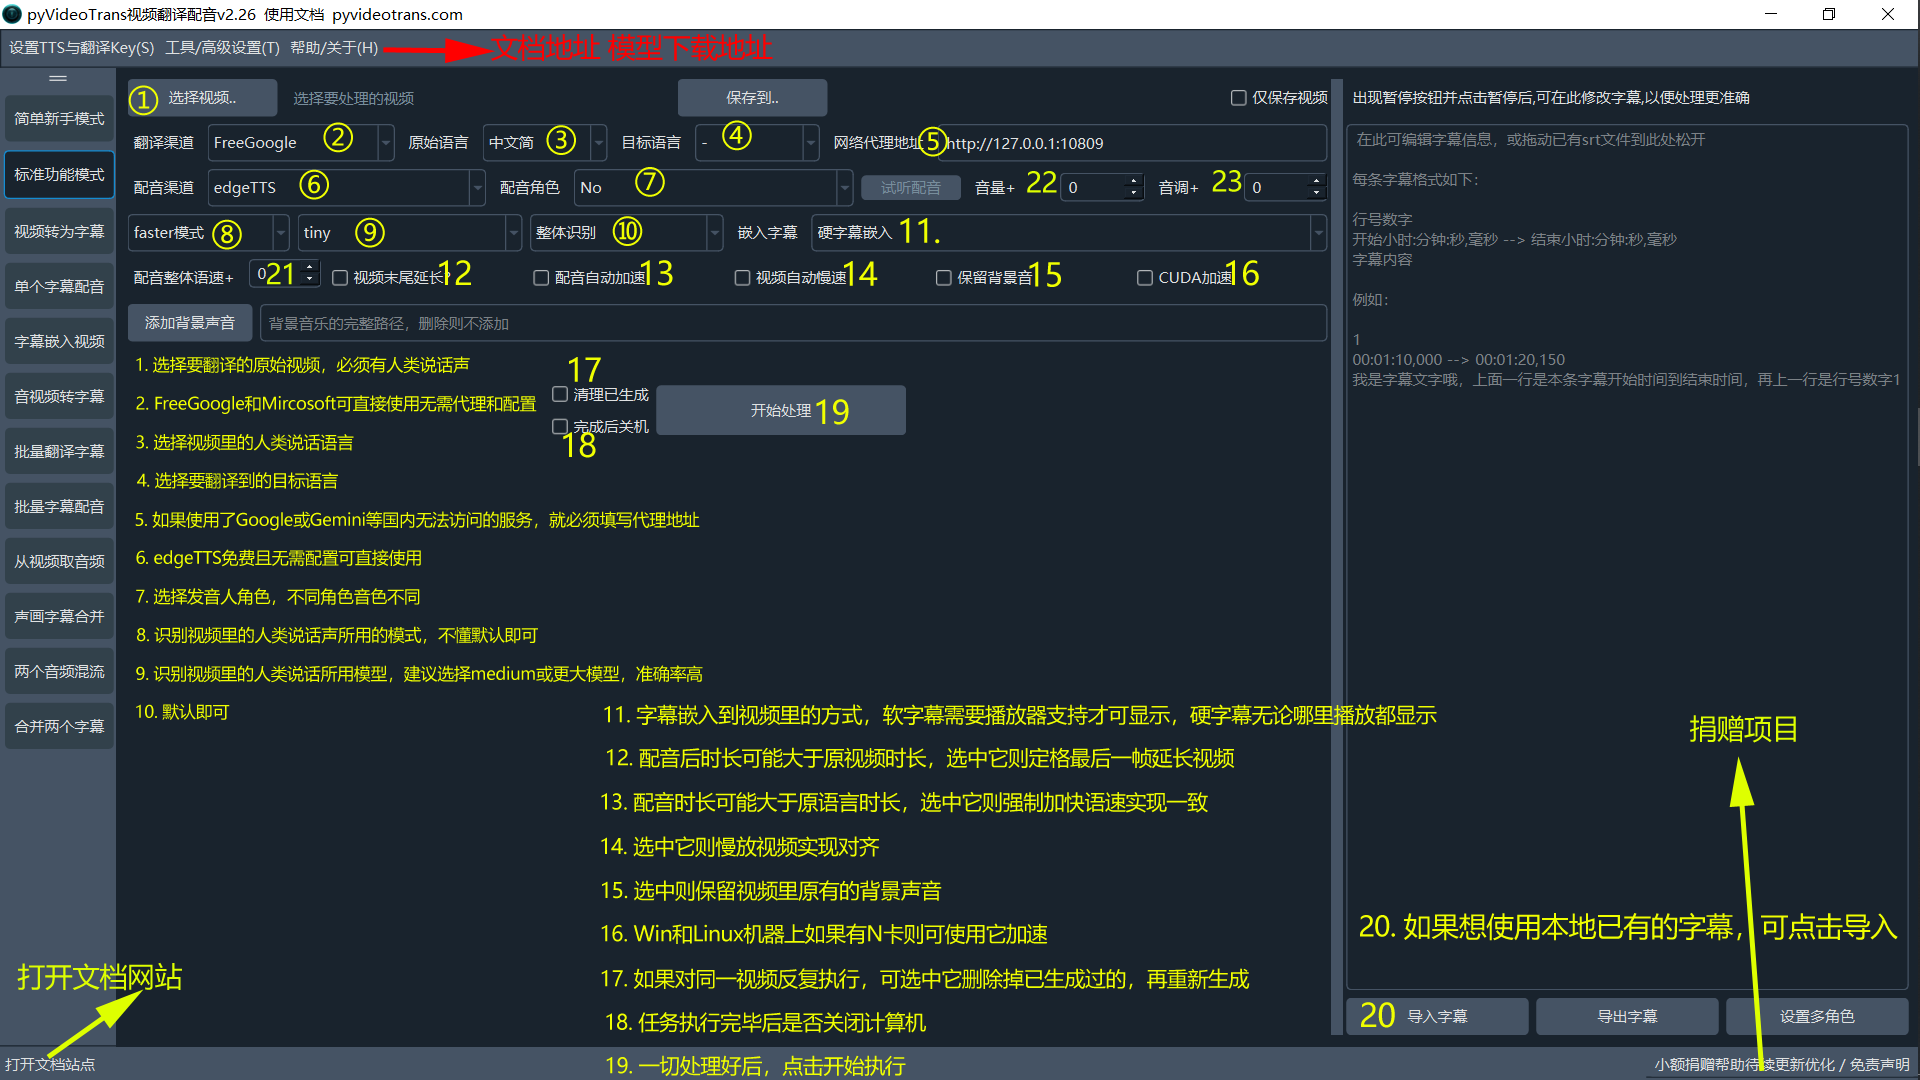Image resolution: width=1920 pixels, height=1080 pixels.
Task: Enable 视频自动慢速 checkbox
Action: click(742, 278)
